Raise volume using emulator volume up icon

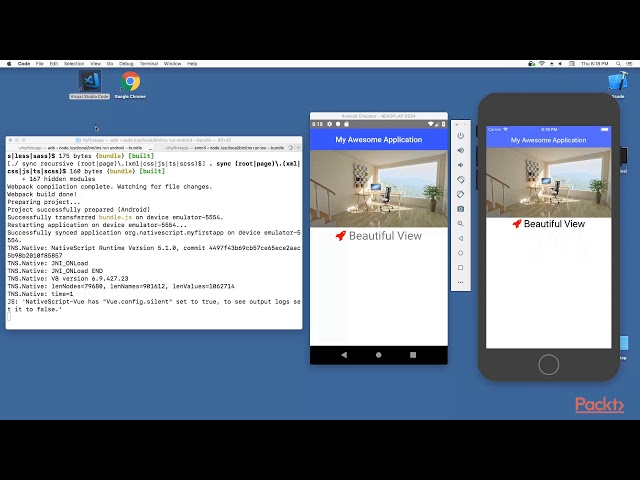(460, 150)
